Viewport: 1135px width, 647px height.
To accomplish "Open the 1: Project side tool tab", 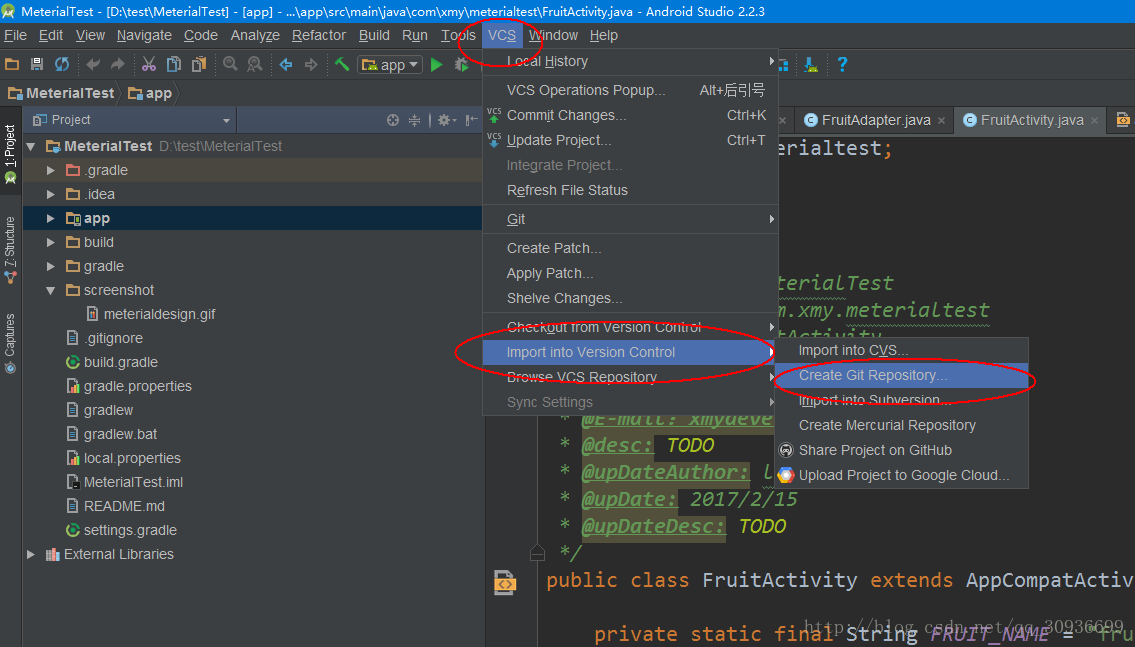I will point(10,153).
